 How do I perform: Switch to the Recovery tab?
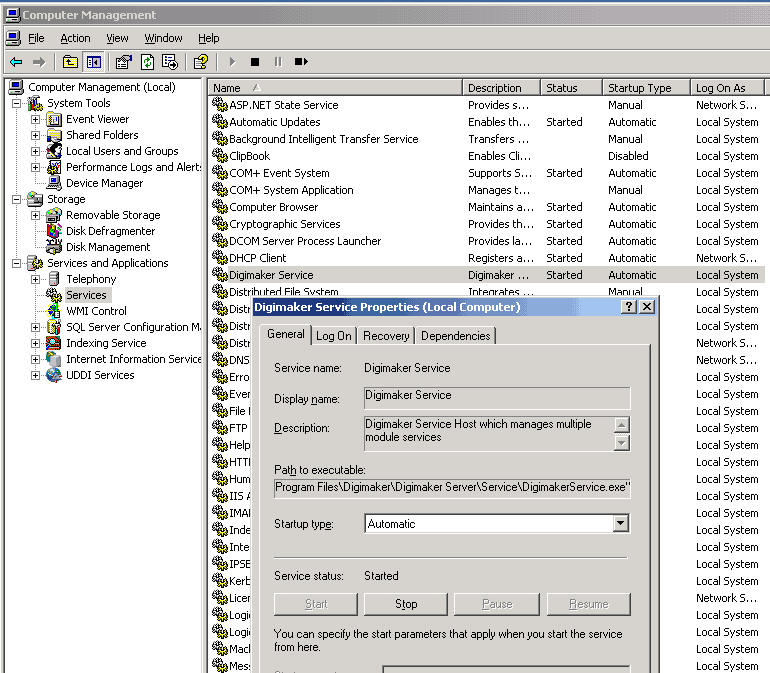tap(386, 336)
